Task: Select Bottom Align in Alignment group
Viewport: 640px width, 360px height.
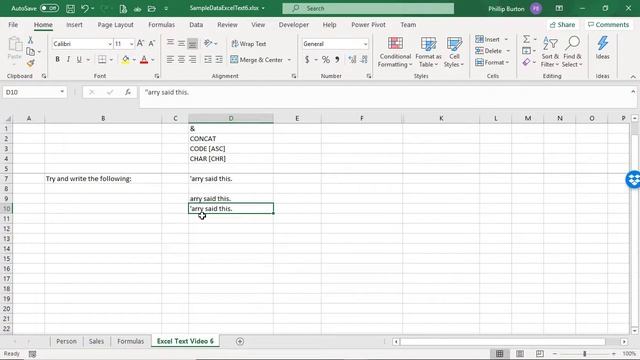Action: (192, 43)
